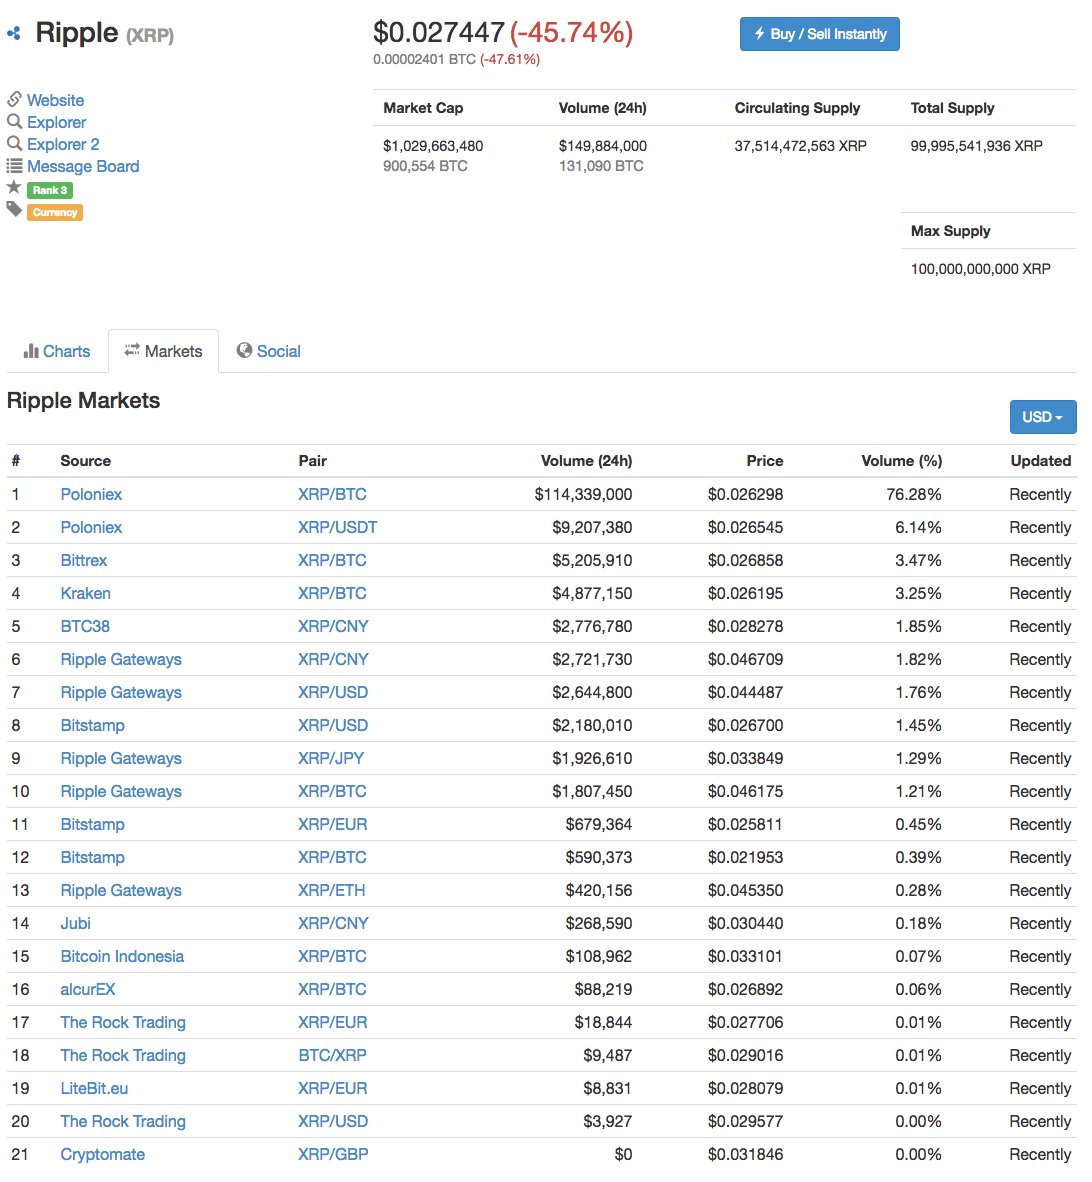
Task: Click the Buy / Sell Instantly button
Action: pos(819,34)
